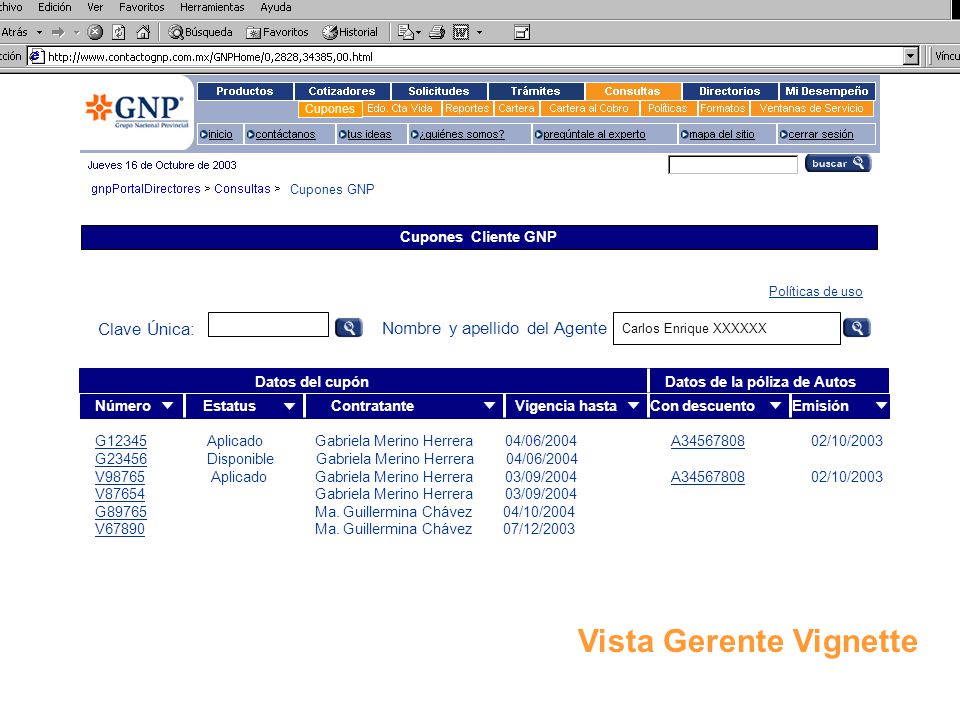The image size is (960, 720).
Task: Go back with the Atrás button
Action: (x=14, y=32)
